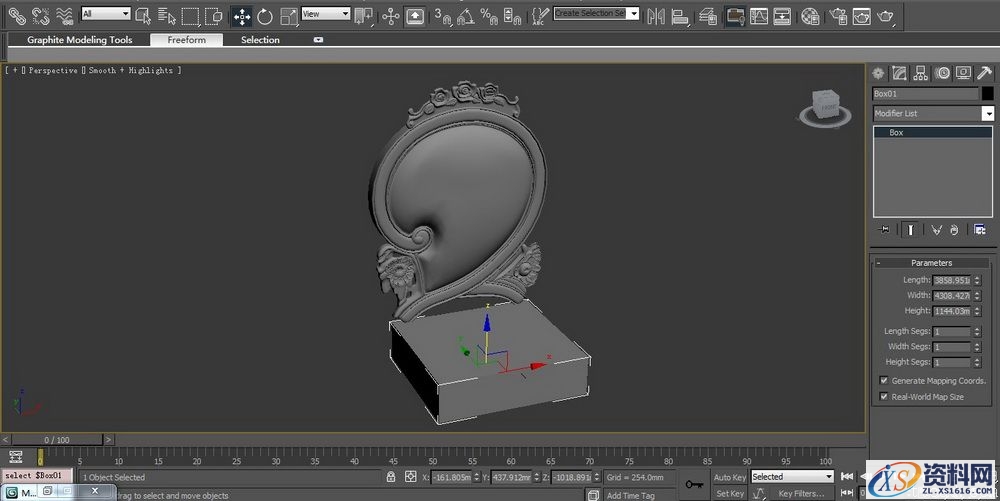Open the Mirror tool
Viewport: 1000px width, 501px height.
click(x=656, y=16)
